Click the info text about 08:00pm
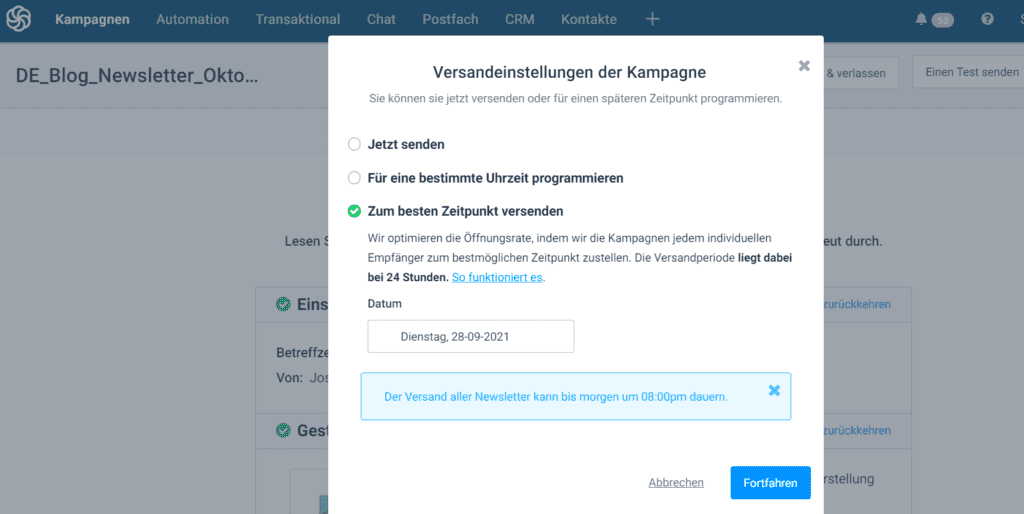 (x=556, y=396)
